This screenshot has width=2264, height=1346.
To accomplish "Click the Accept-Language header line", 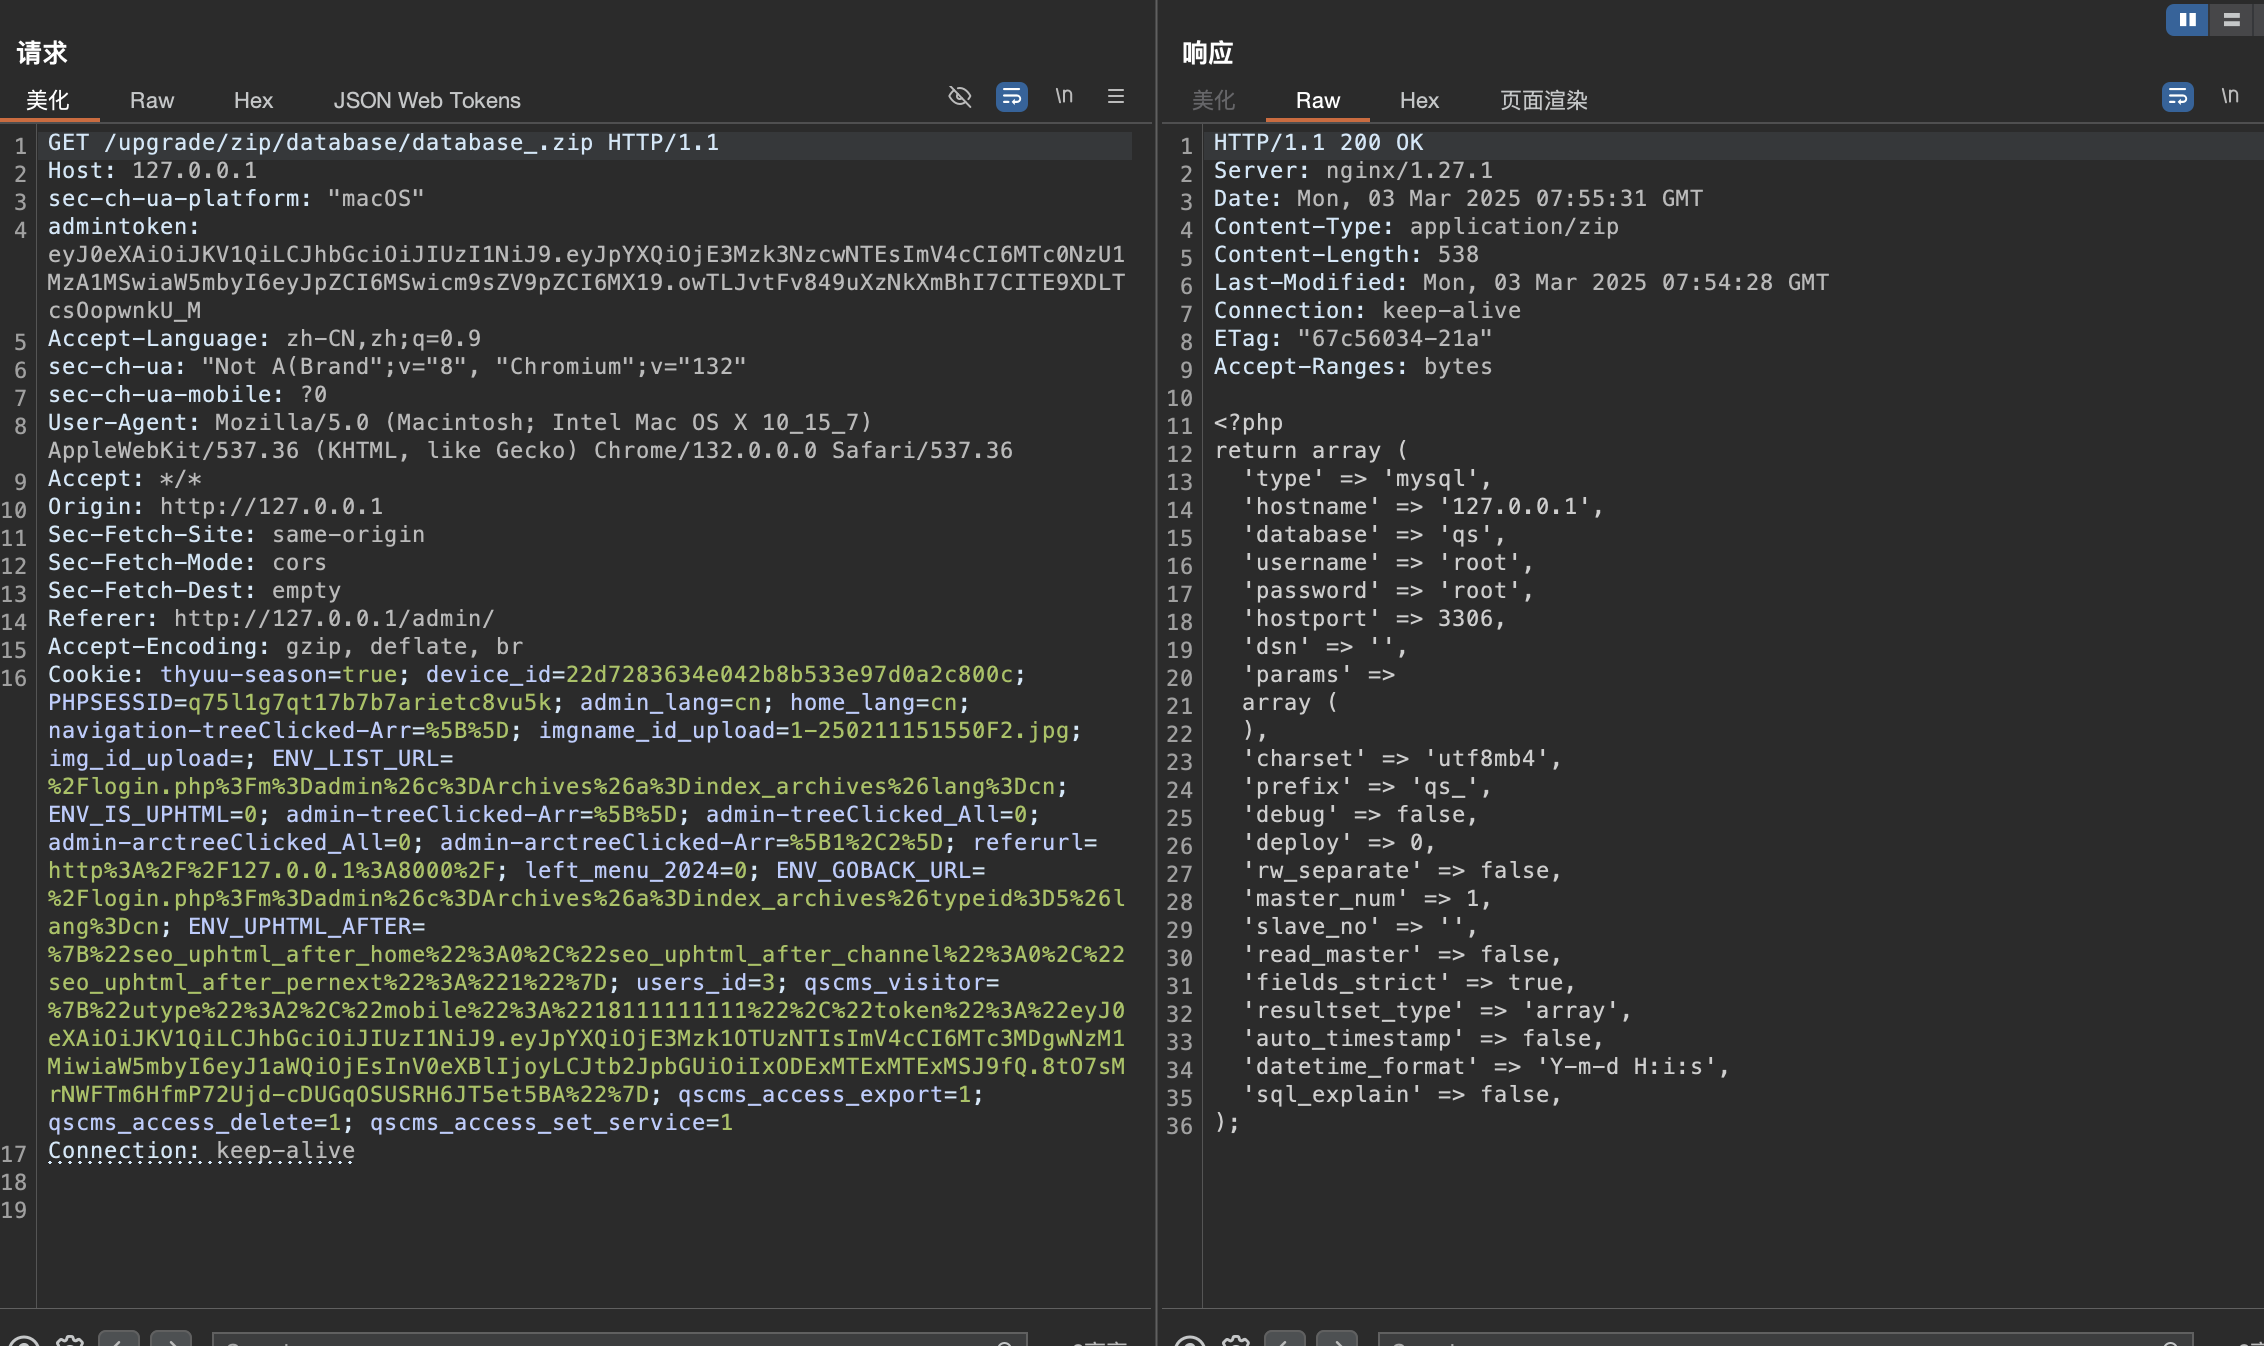I will coord(264,339).
